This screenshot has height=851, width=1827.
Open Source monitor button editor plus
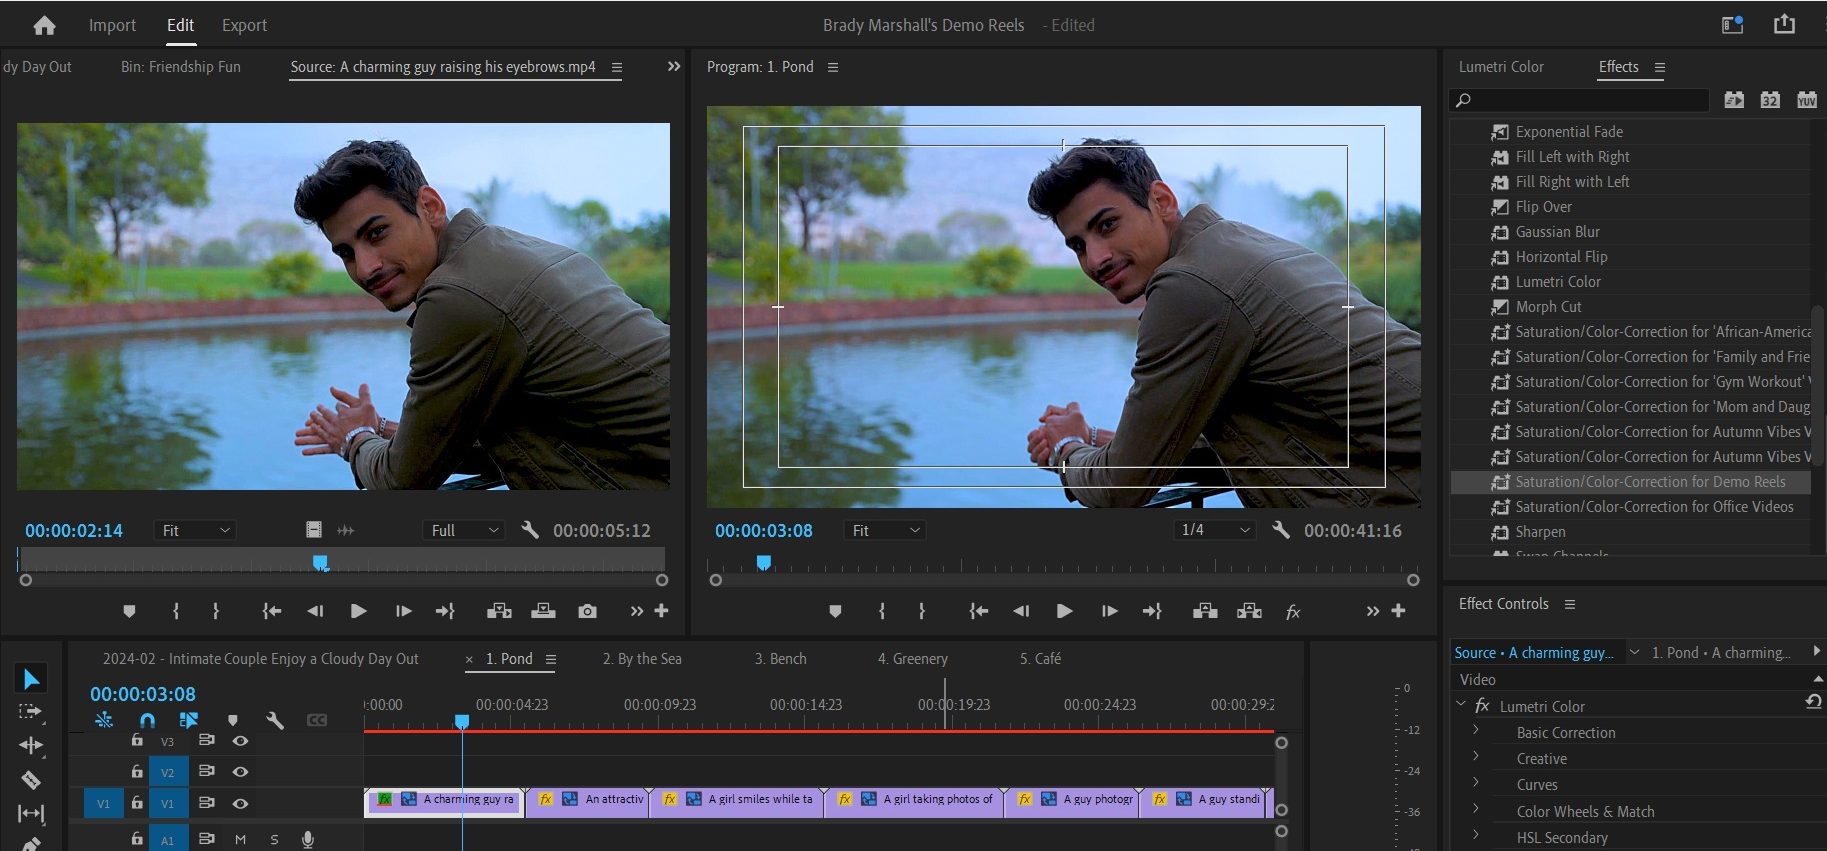pos(661,611)
